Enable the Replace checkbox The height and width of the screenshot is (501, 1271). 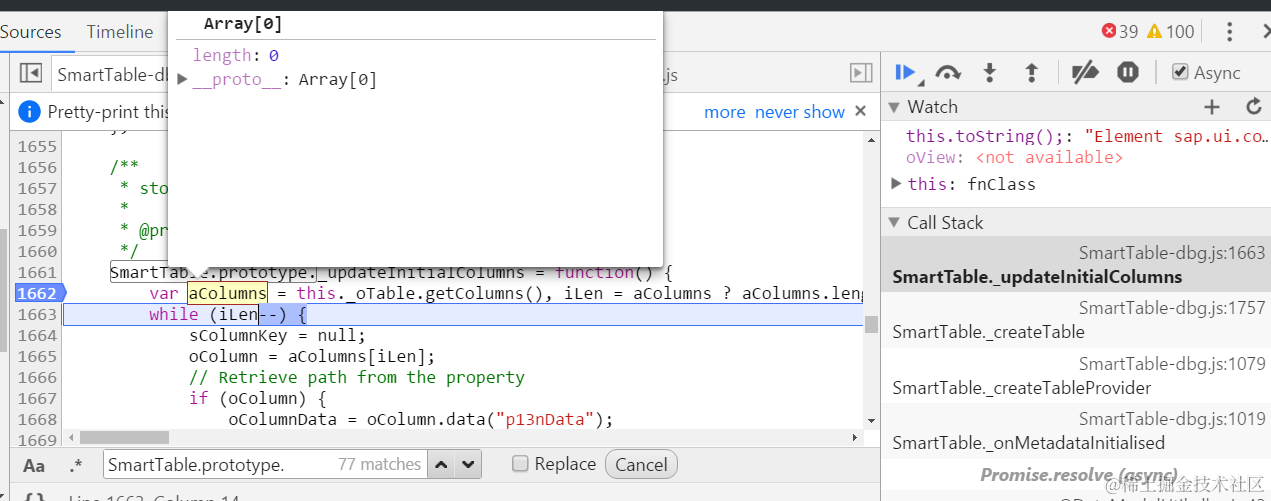(520, 464)
